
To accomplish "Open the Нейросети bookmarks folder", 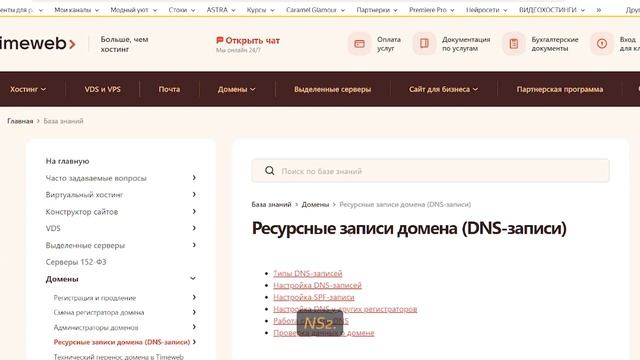I will 487,10.
